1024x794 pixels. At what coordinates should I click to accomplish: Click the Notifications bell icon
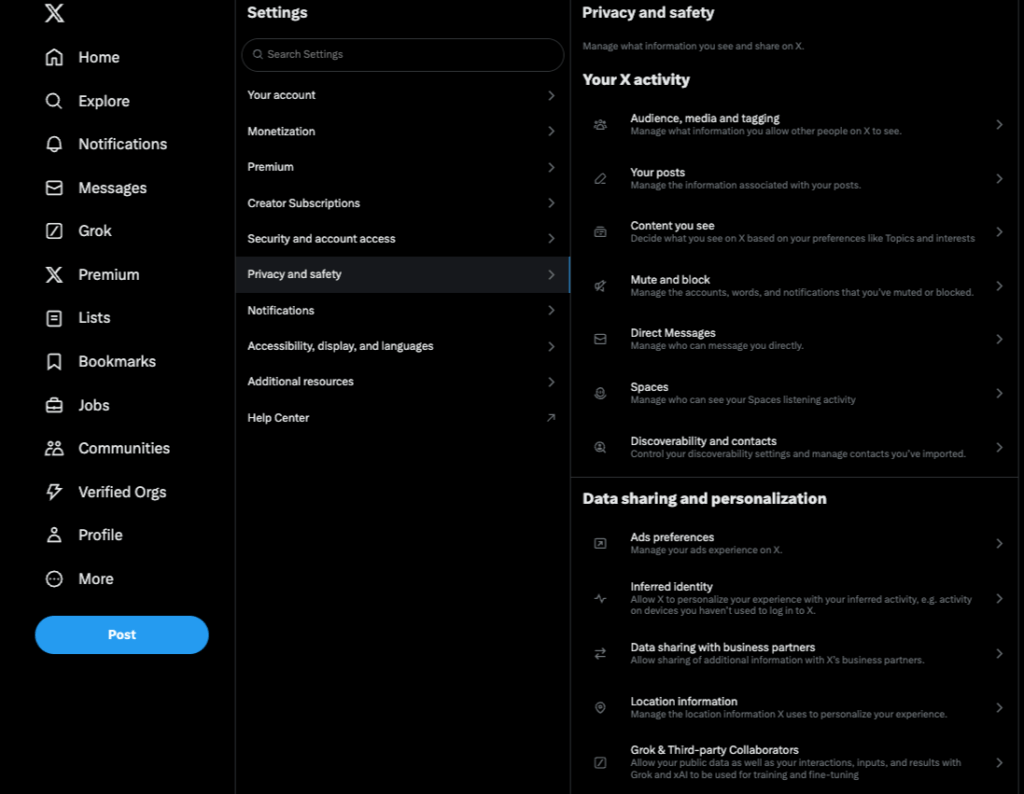[x=54, y=144]
